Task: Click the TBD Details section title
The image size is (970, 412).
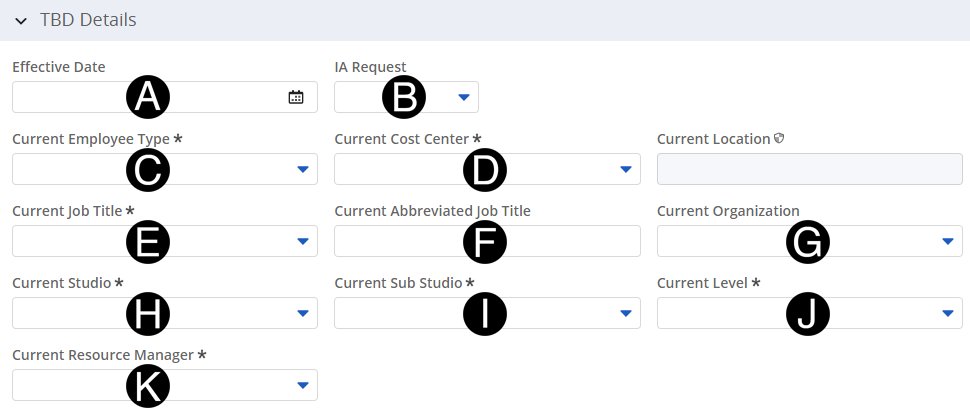Action: 88,20
